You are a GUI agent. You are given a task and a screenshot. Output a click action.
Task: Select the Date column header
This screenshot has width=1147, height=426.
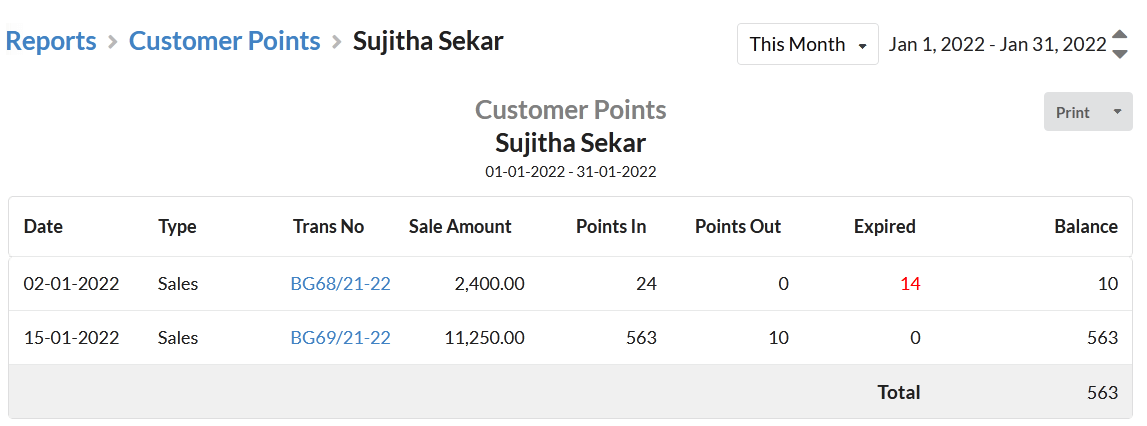(x=43, y=226)
